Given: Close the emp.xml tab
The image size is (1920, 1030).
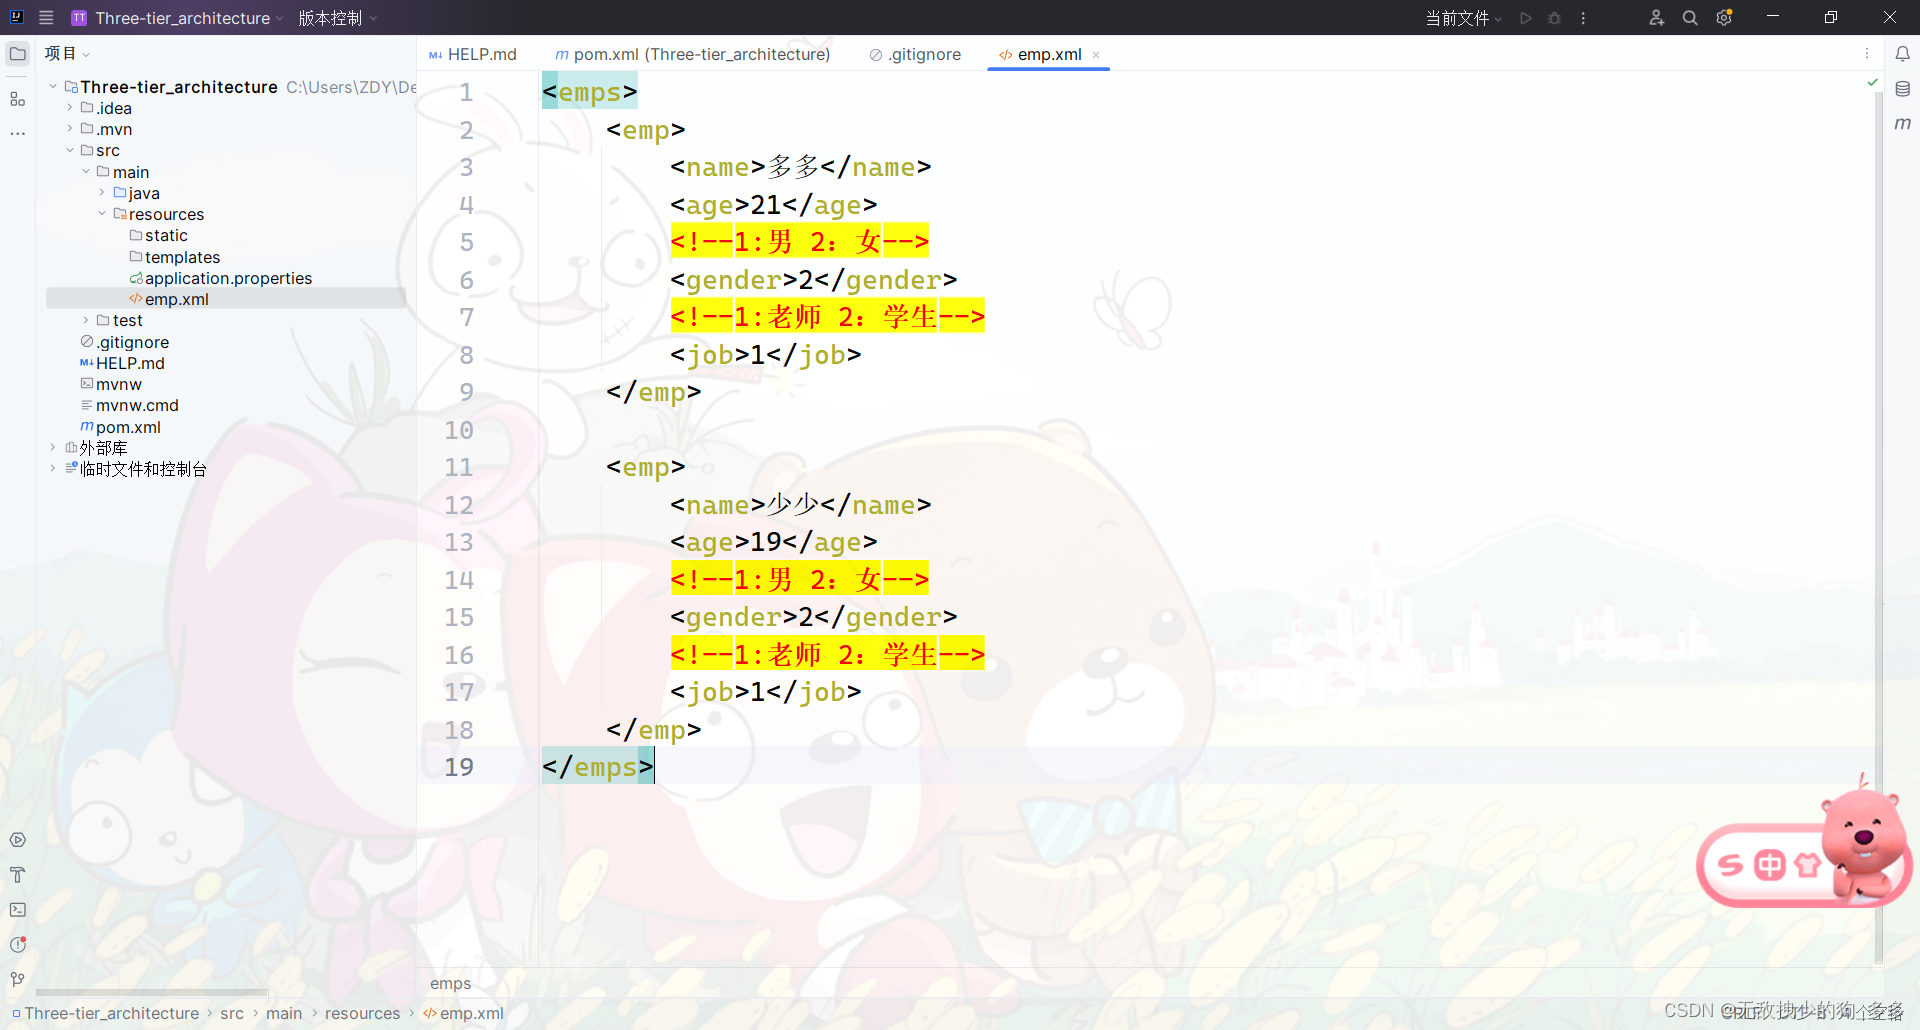Looking at the screenshot, I should pos(1097,55).
